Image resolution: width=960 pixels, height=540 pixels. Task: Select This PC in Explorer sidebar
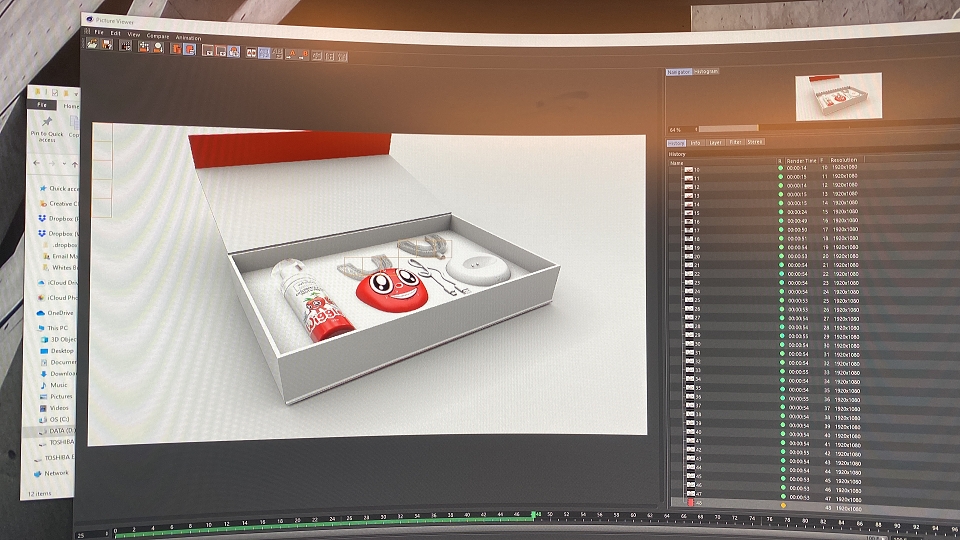pyautogui.click(x=53, y=328)
